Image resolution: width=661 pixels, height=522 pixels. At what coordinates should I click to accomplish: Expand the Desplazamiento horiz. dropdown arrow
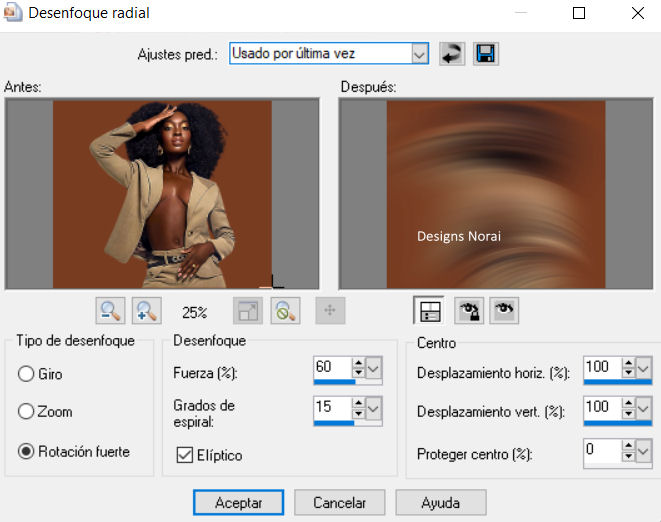(x=643, y=369)
